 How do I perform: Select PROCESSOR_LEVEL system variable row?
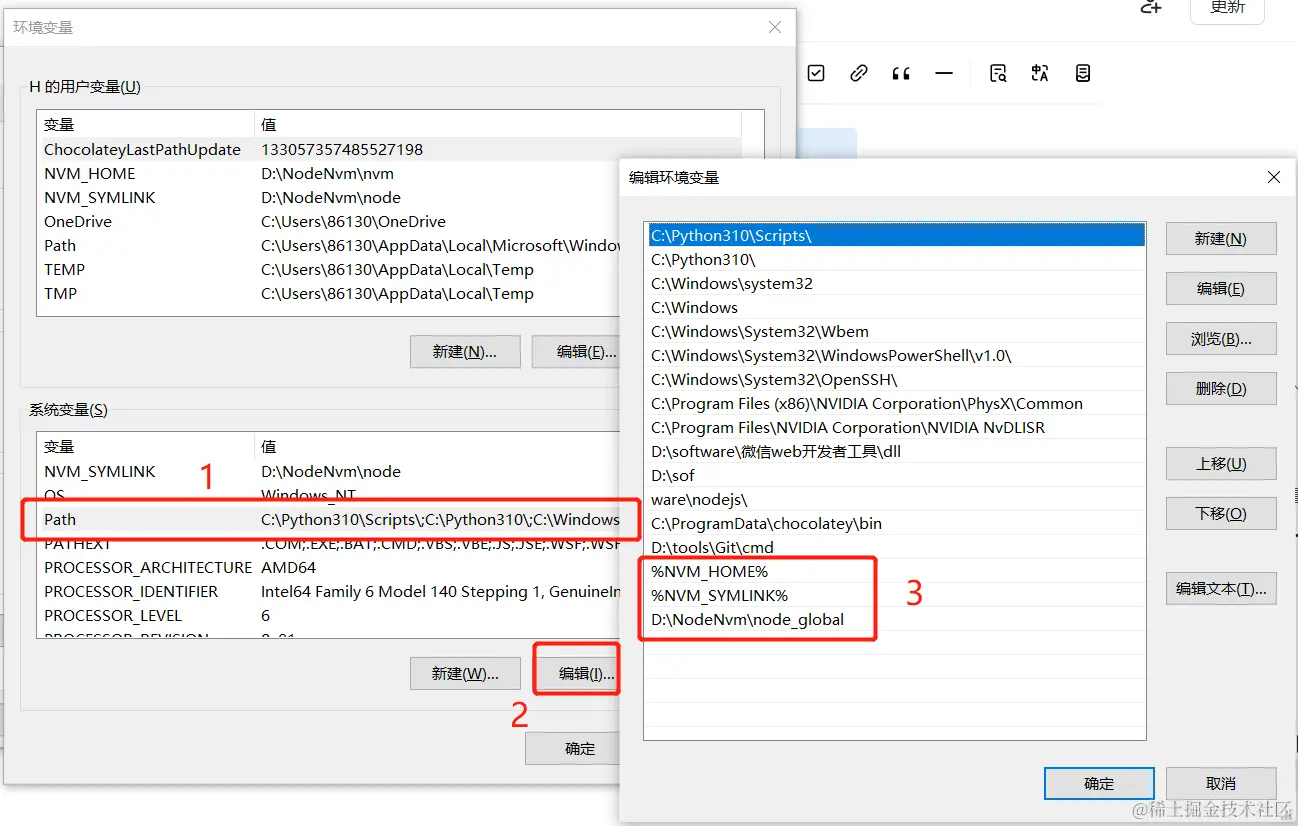(329, 615)
